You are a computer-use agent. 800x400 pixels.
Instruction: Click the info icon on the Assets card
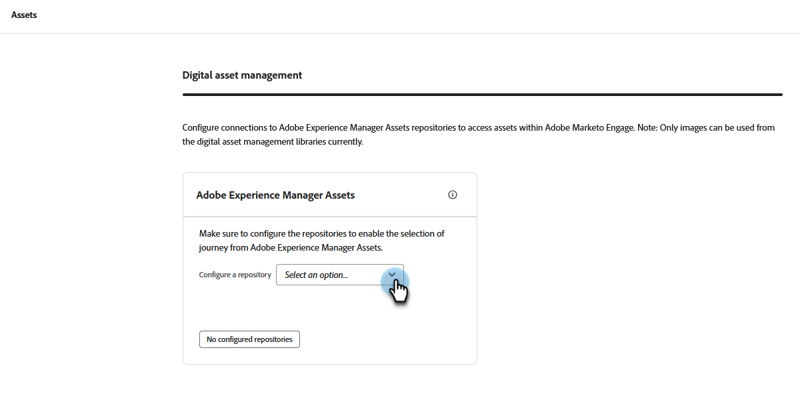point(452,195)
